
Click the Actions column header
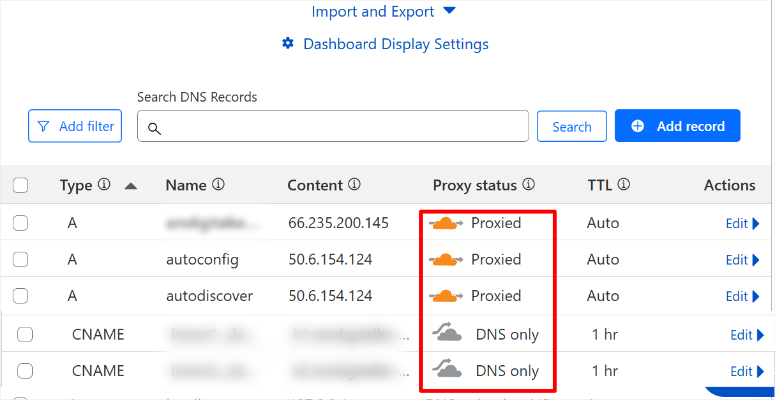pyautogui.click(x=730, y=185)
